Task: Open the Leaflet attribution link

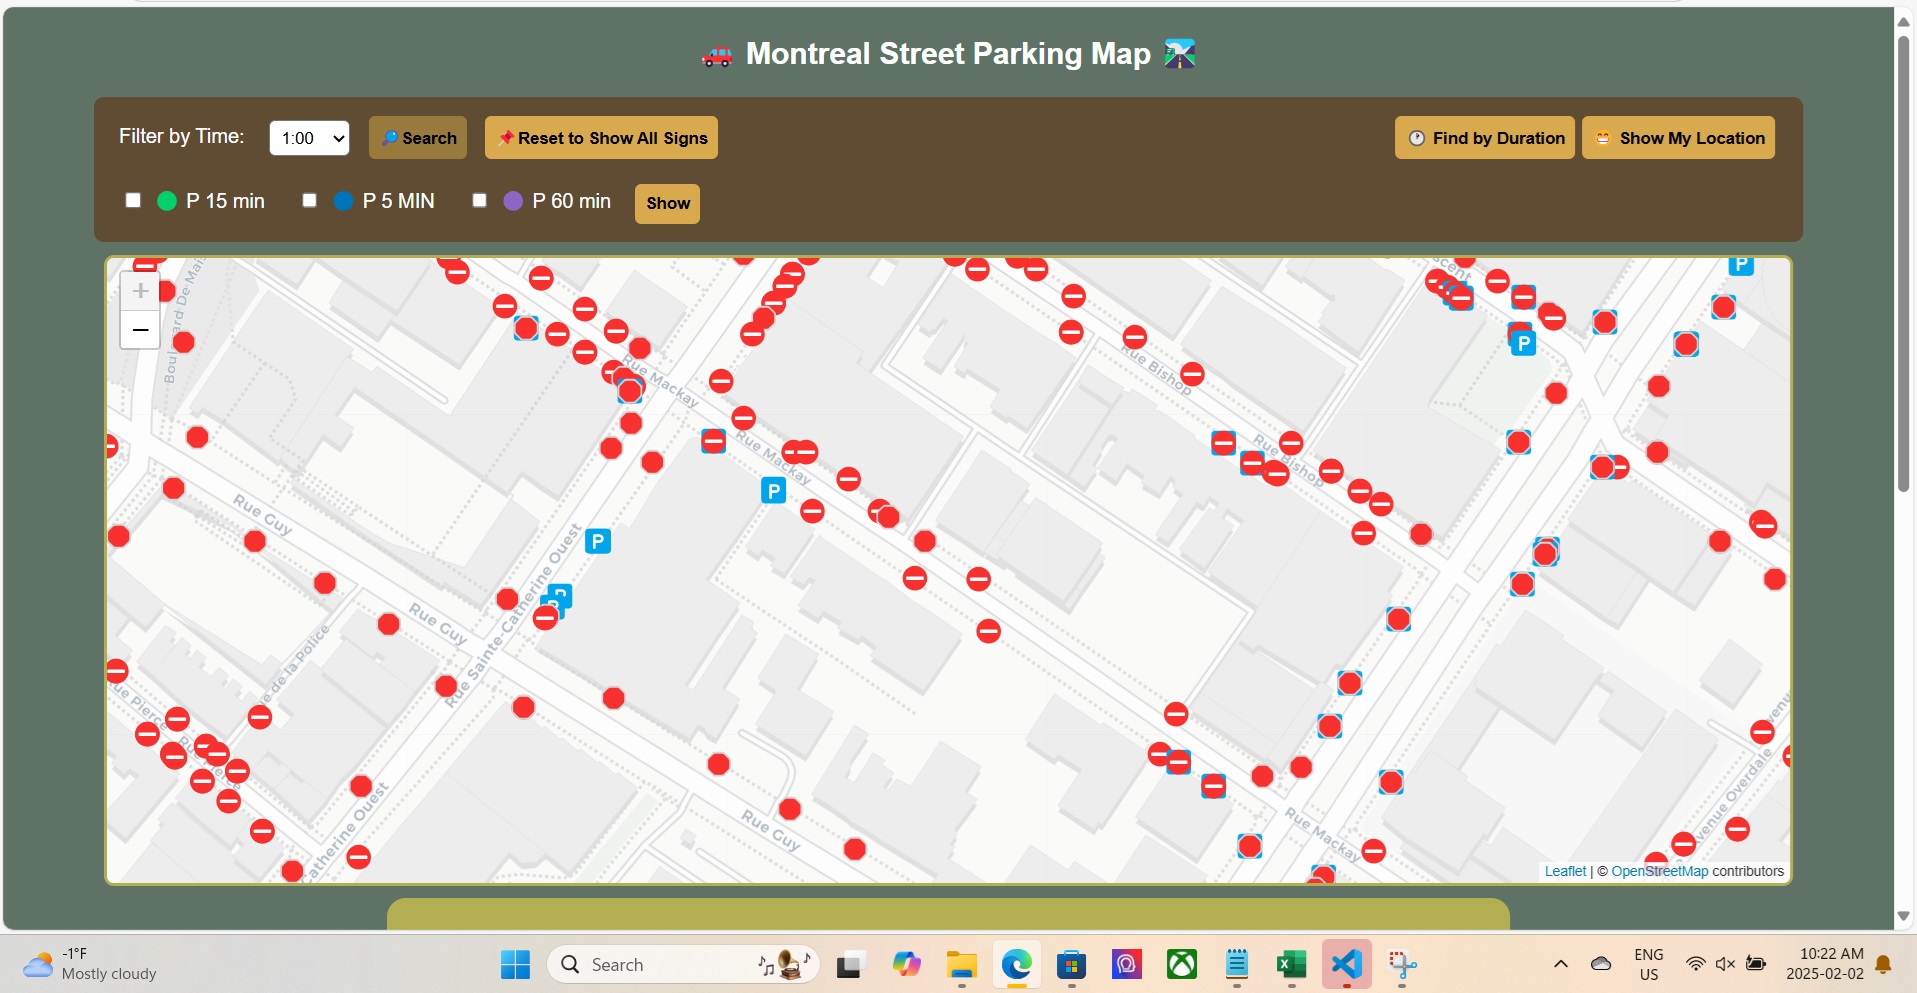Action: tap(1564, 871)
